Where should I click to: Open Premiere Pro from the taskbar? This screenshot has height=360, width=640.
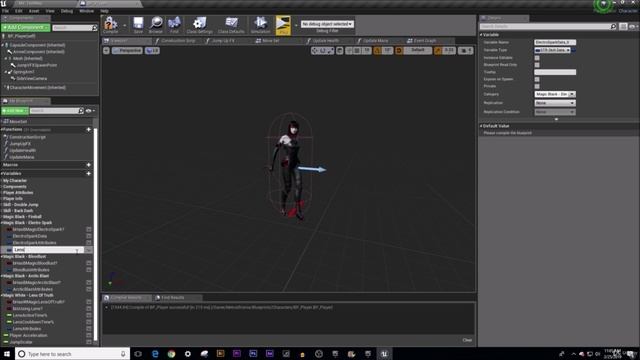(237, 354)
